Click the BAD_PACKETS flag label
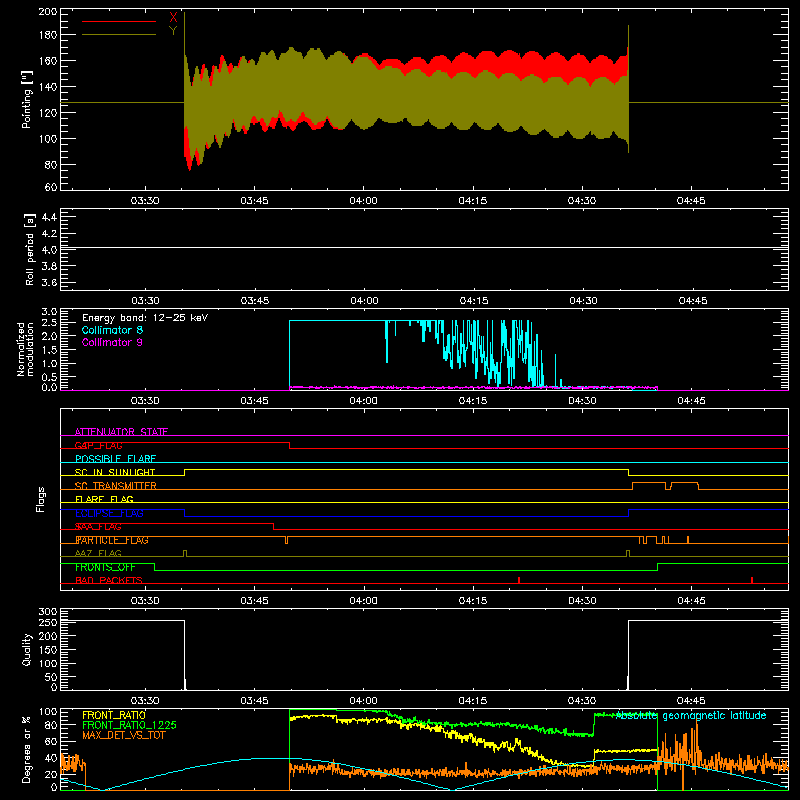The height and width of the screenshot is (800, 800). click(x=109, y=581)
